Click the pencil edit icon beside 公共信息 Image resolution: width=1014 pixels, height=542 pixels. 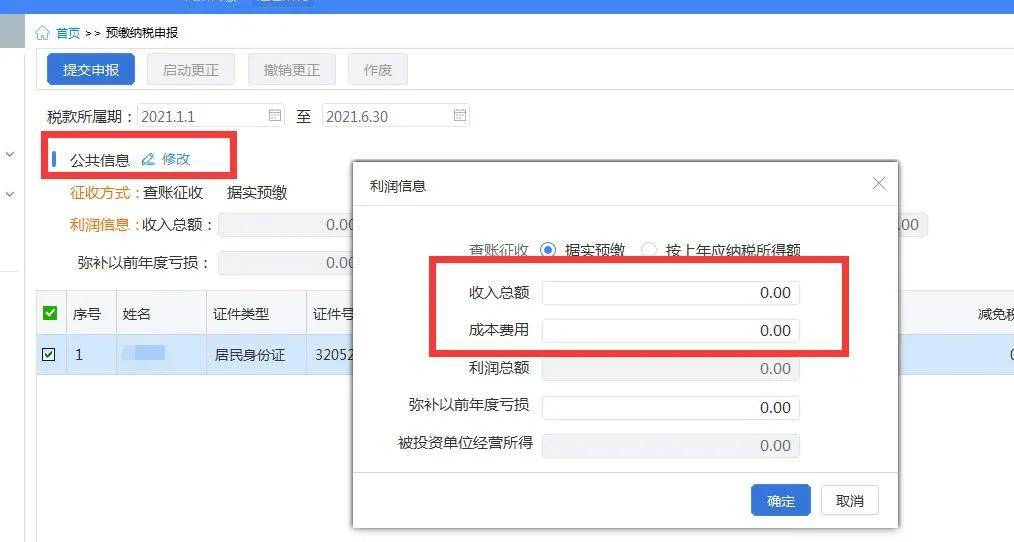pyautogui.click(x=148, y=159)
